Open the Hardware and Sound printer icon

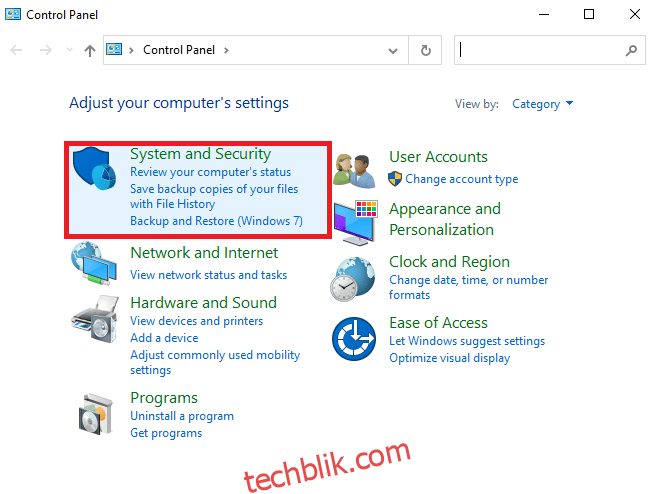tap(95, 319)
